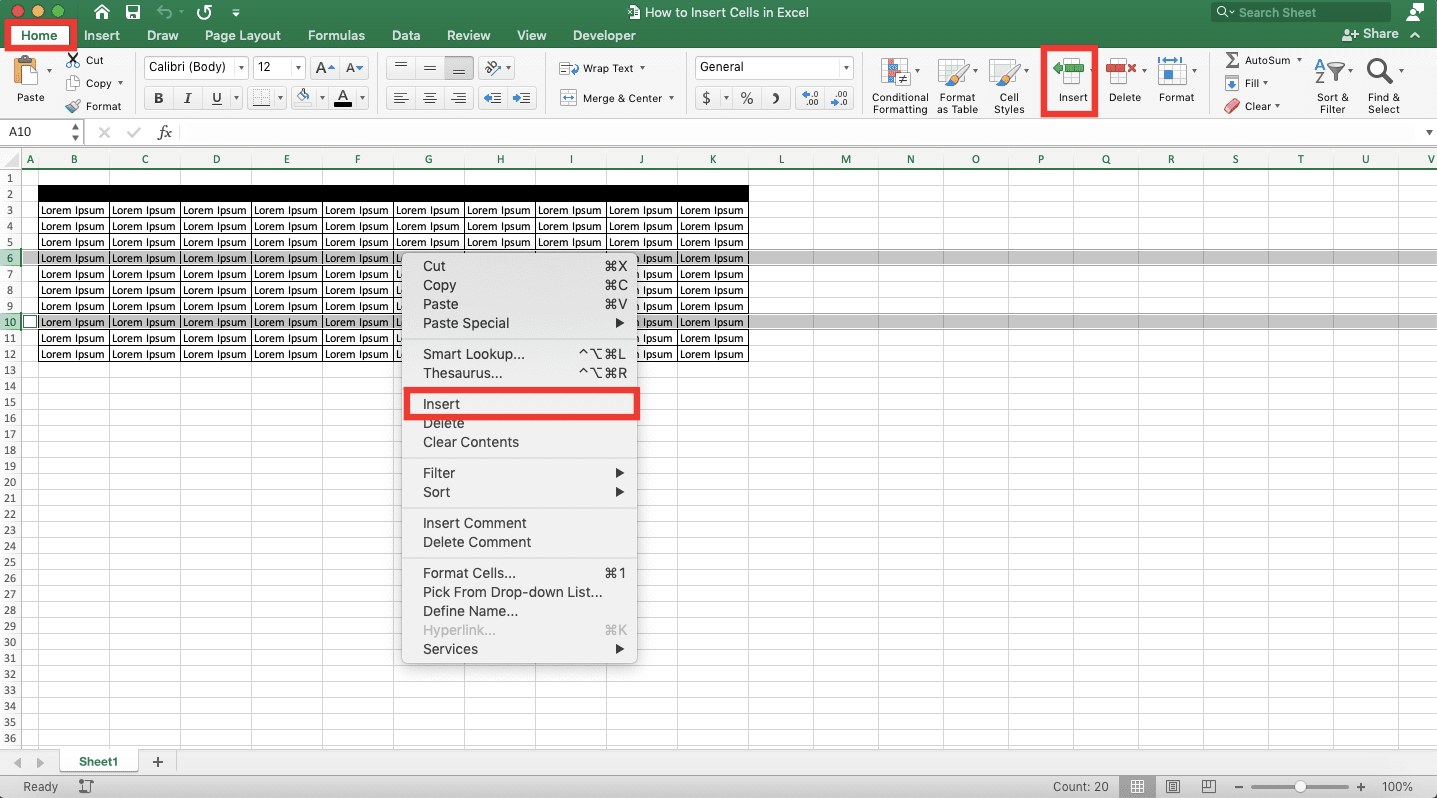Activate the Format painter brush
1437x798 pixels.
(x=73, y=106)
